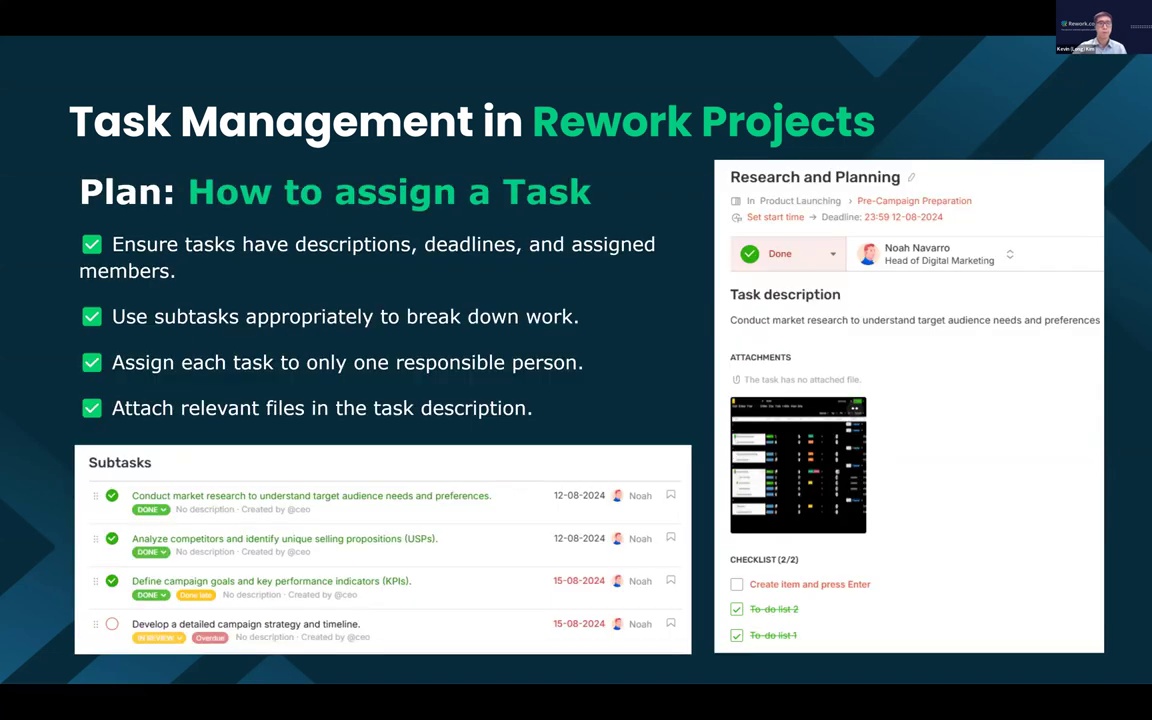Image resolution: width=1152 pixels, height=720 pixels.
Task: Bookmark the Conduct market research subtask
Action: point(671,495)
